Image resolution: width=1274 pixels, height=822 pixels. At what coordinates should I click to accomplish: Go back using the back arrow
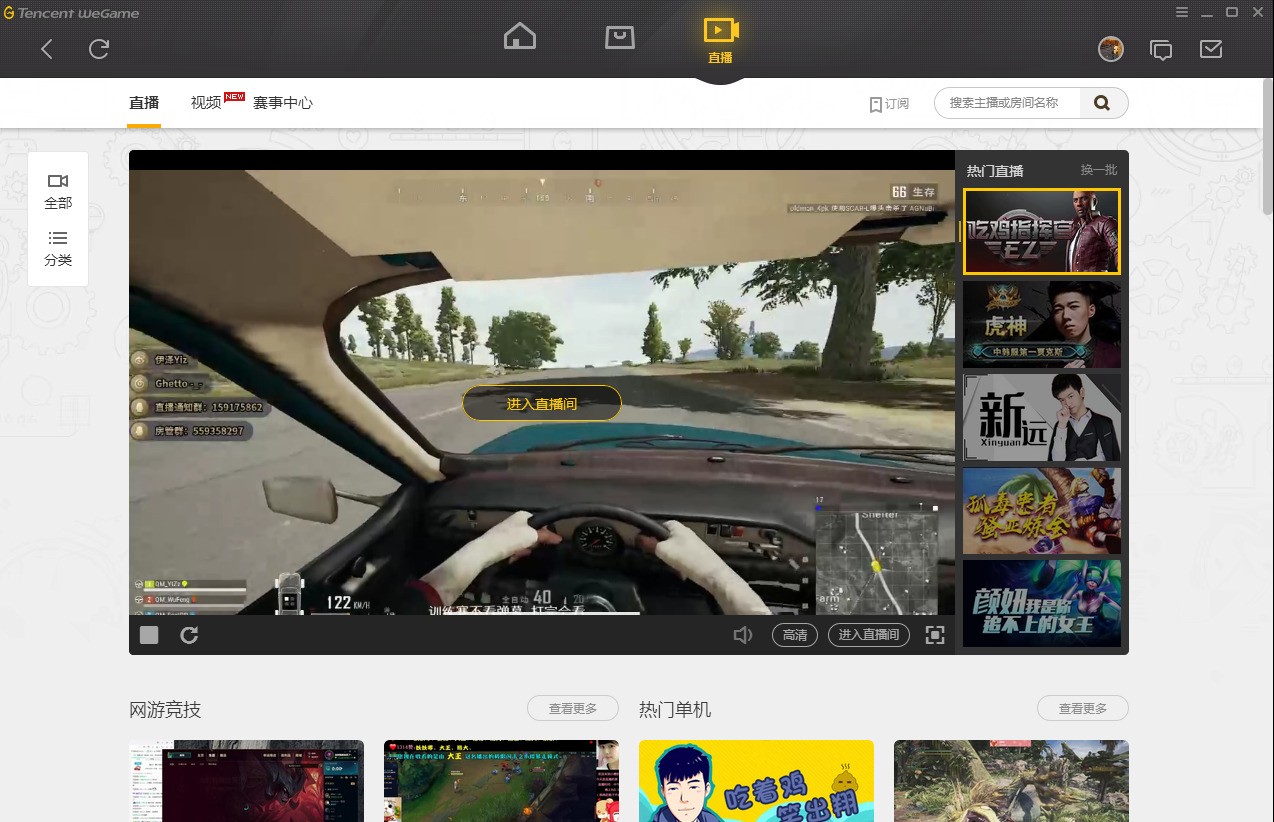point(47,49)
